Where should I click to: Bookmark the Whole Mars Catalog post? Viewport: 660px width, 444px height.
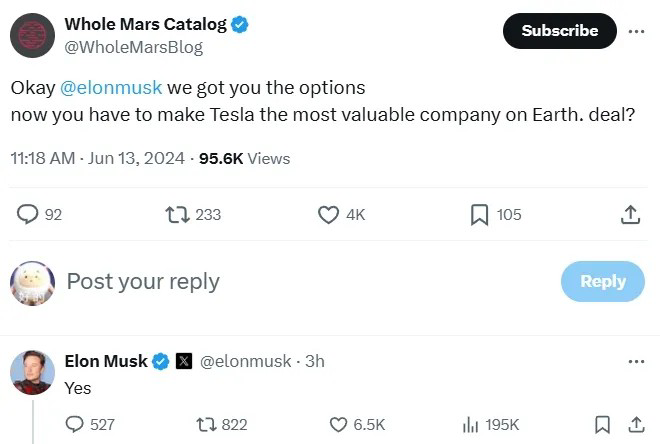[480, 214]
